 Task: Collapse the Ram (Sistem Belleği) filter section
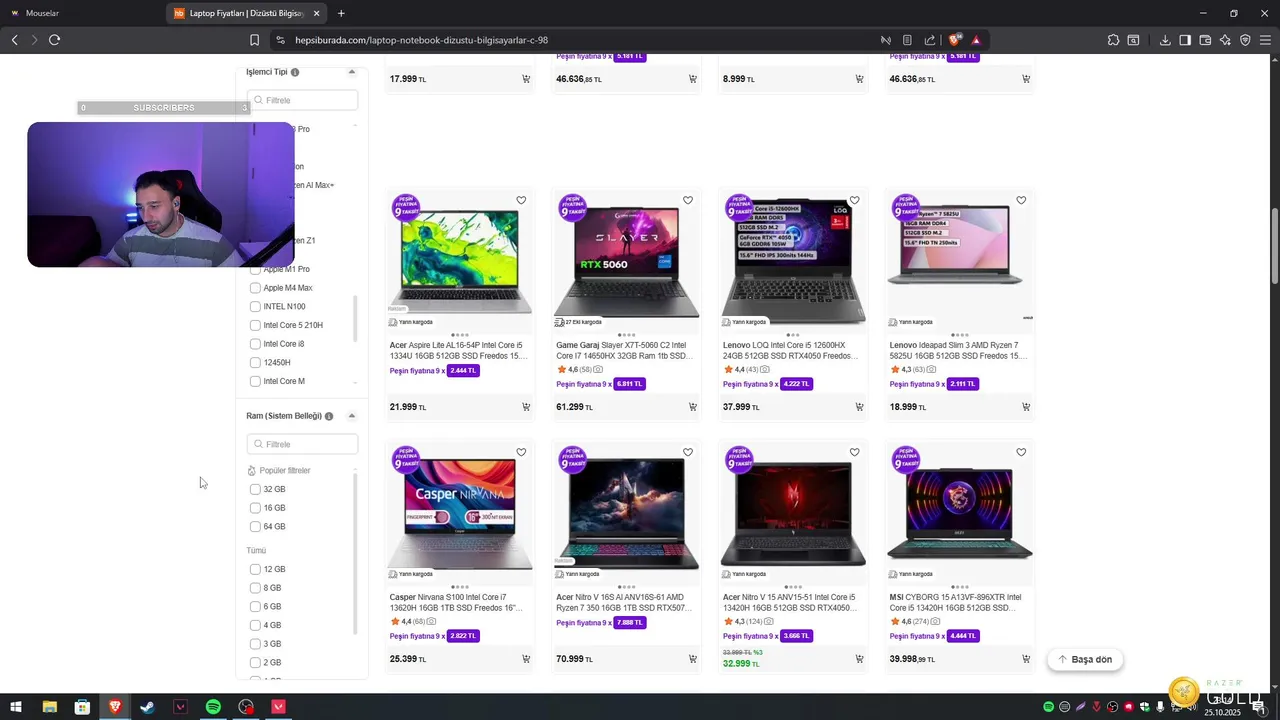351,416
